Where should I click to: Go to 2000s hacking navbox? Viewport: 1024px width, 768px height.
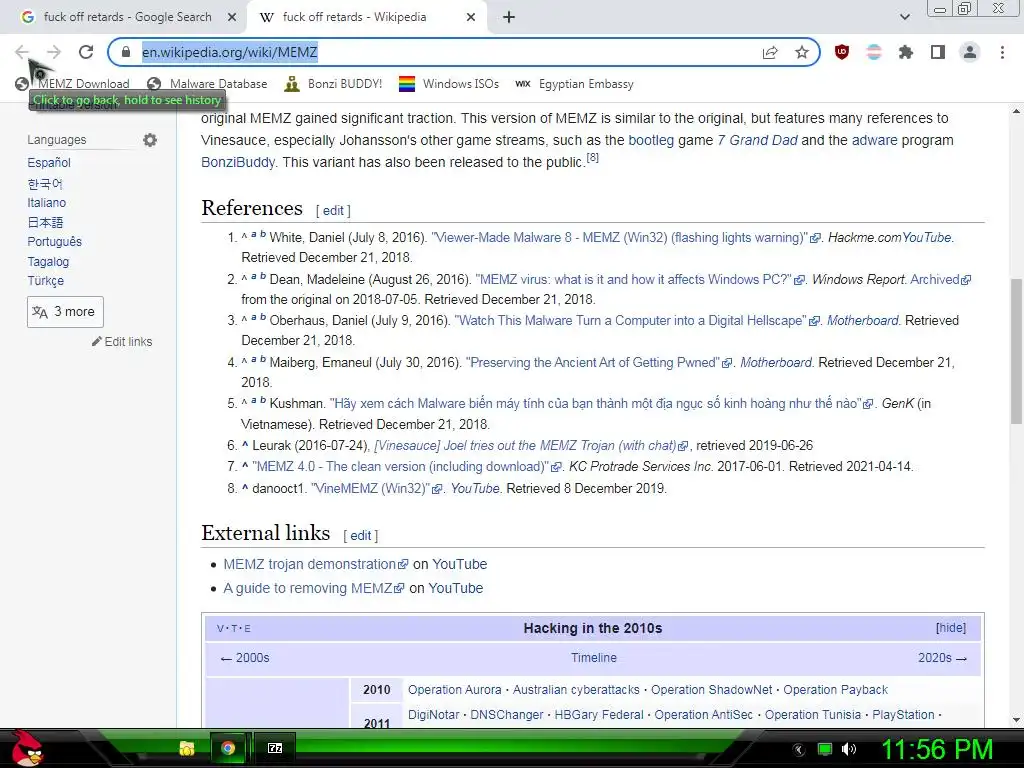(245, 658)
